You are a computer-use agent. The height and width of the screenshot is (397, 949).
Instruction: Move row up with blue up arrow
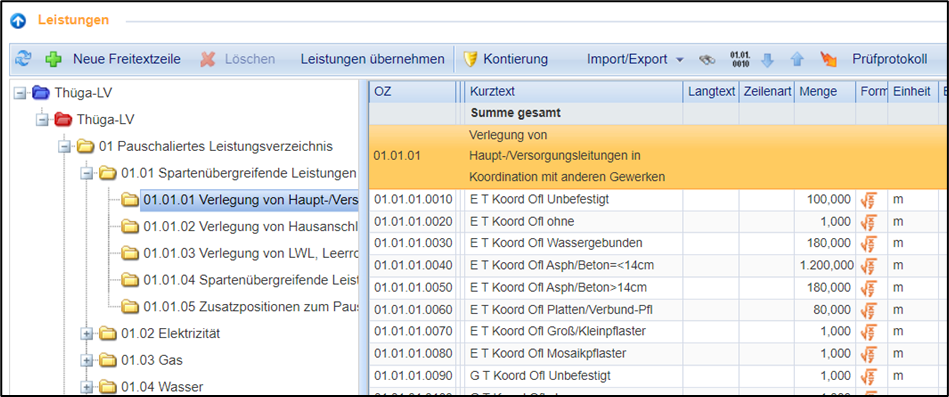pyautogui.click(x=797, y=59)
